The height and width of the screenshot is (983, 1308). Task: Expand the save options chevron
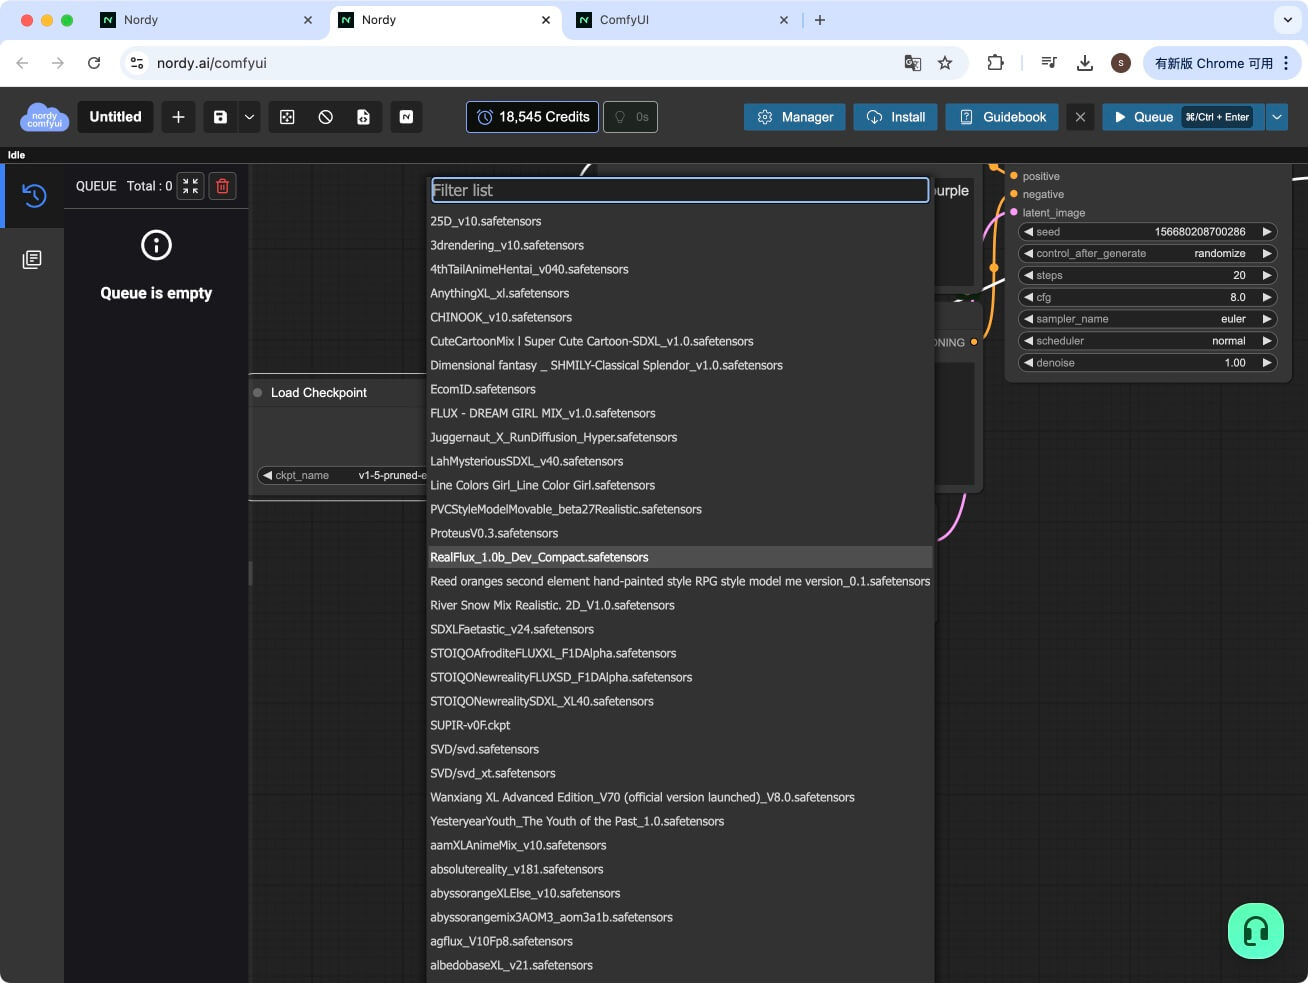(x=249, y=117)
